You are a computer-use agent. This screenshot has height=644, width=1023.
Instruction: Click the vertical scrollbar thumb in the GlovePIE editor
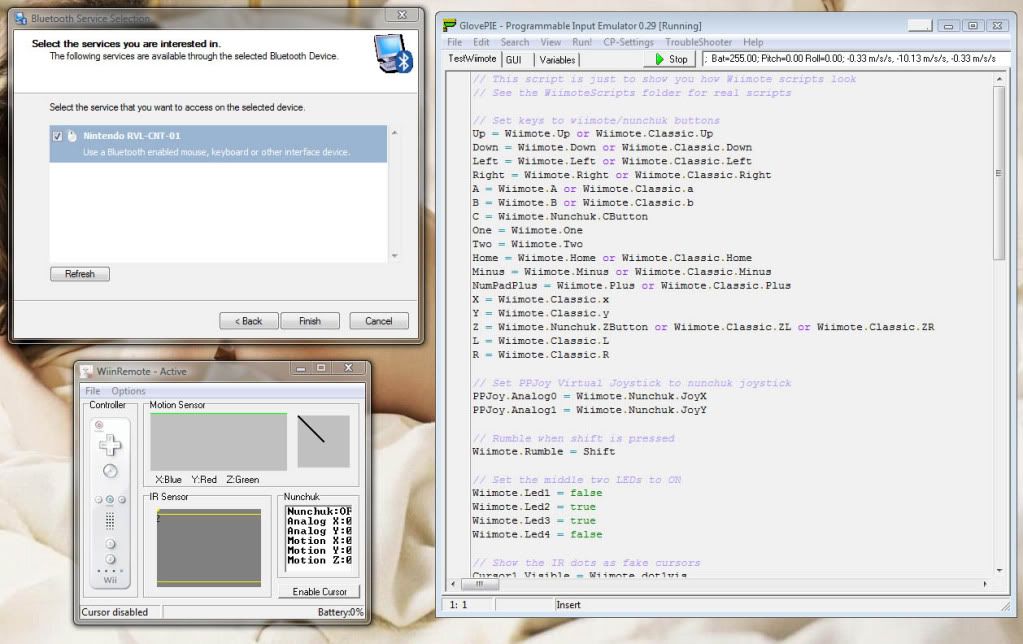999,172
